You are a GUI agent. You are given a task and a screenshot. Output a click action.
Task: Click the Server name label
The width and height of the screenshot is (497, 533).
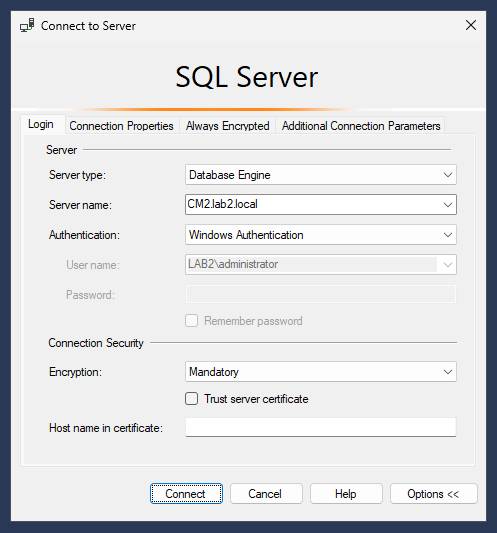80,205
